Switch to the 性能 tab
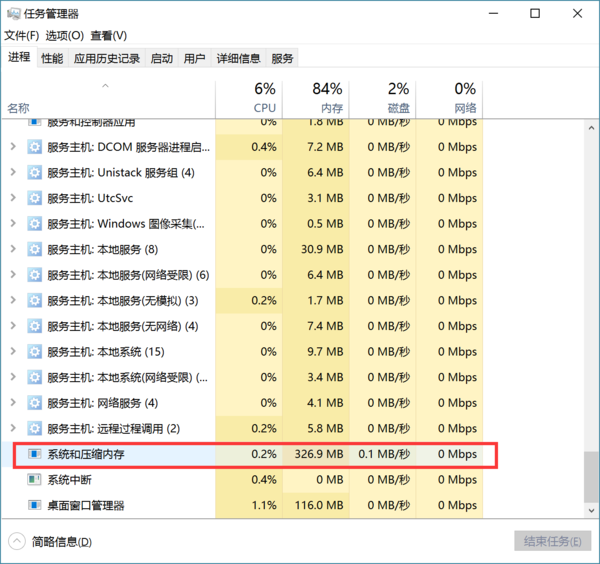Screen dimensions: 600x564 (52, 59)
